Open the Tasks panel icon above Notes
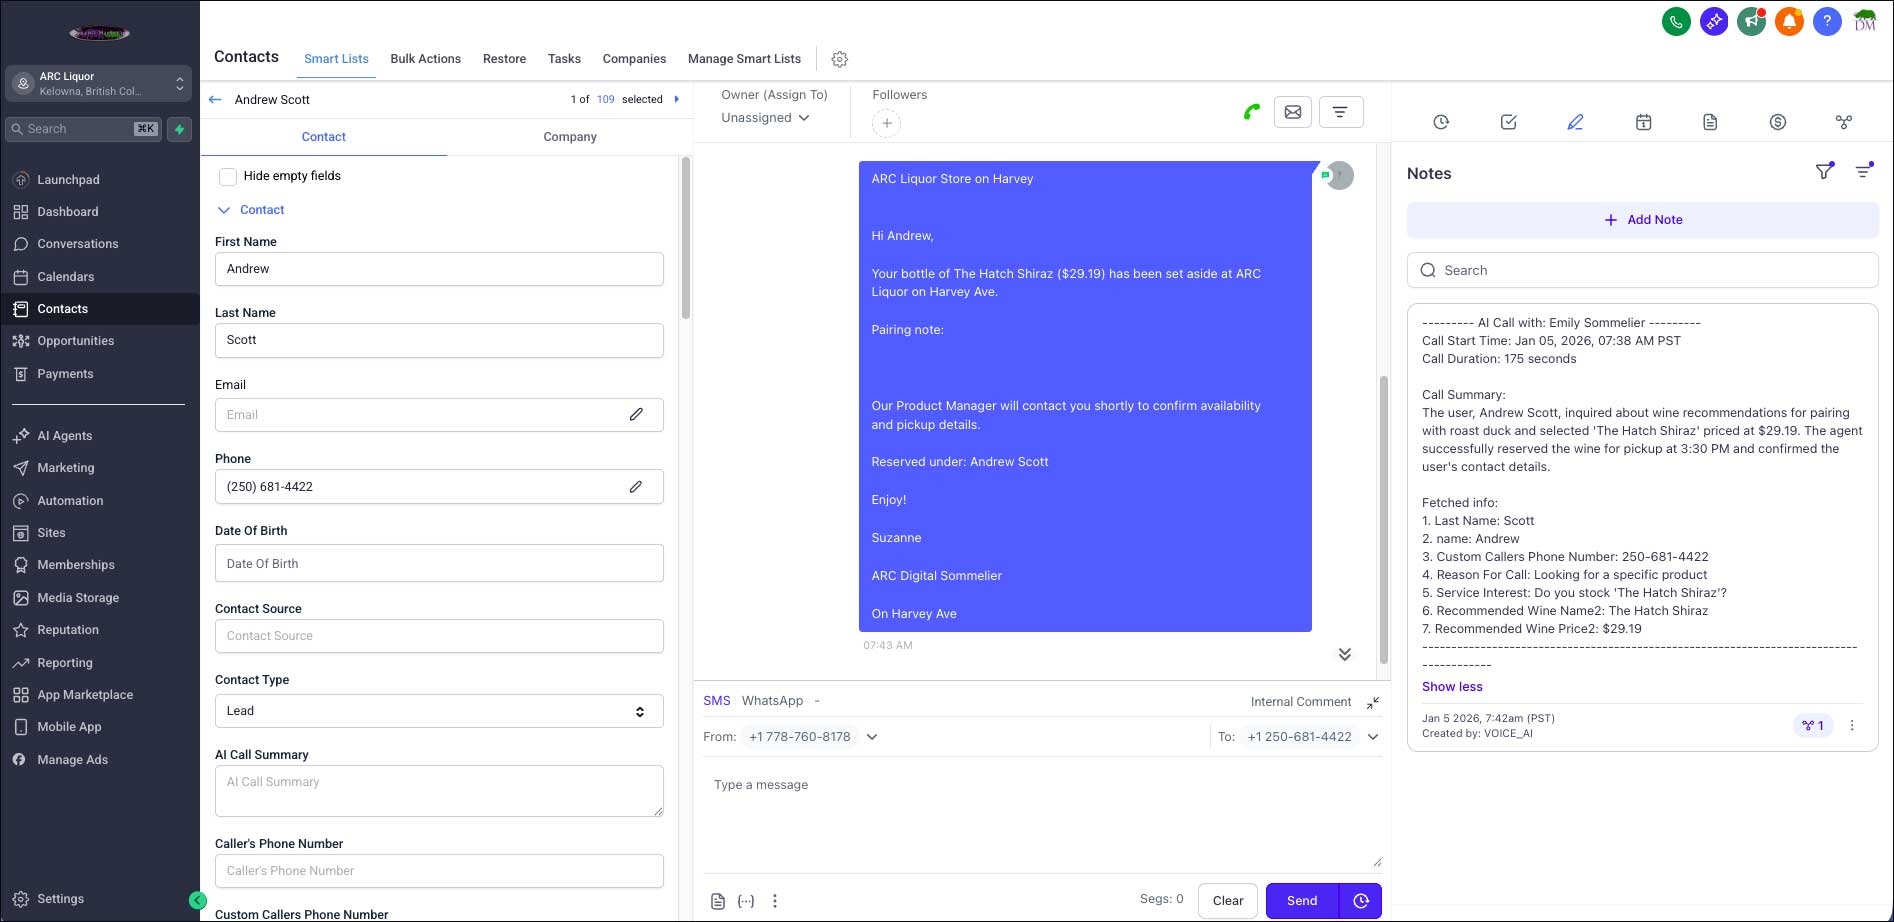This screenshot has height=922, width=1894. tap(1508, 121)
